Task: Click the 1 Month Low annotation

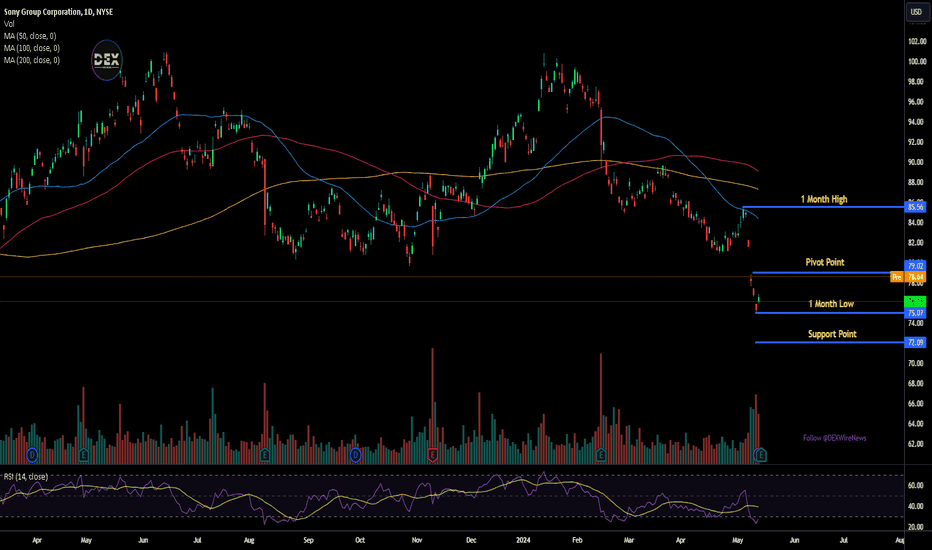Action: [x=831, y=304]
